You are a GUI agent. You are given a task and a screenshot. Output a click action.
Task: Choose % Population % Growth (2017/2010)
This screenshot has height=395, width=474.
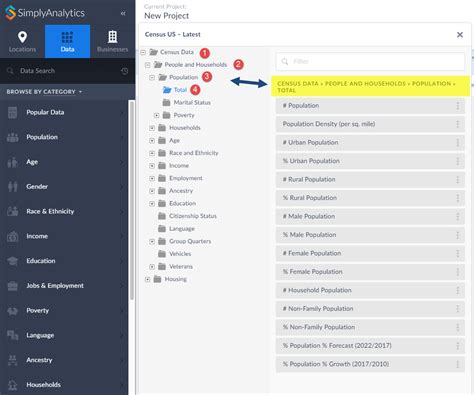[x=370, y=364]
